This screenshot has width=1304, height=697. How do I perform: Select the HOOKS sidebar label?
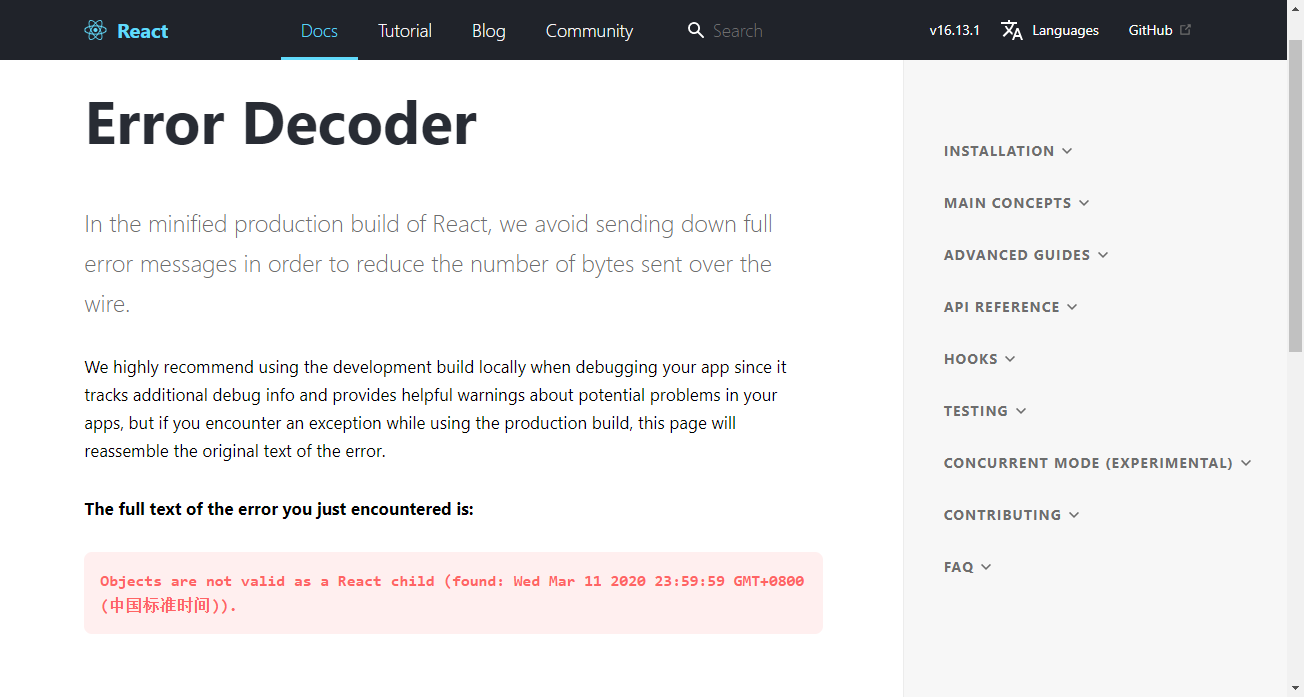point(971,359)
